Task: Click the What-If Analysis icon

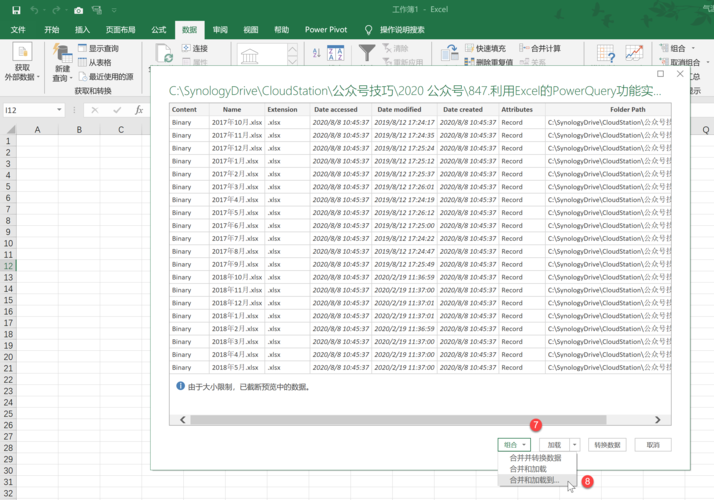Action: pos(606,53)
